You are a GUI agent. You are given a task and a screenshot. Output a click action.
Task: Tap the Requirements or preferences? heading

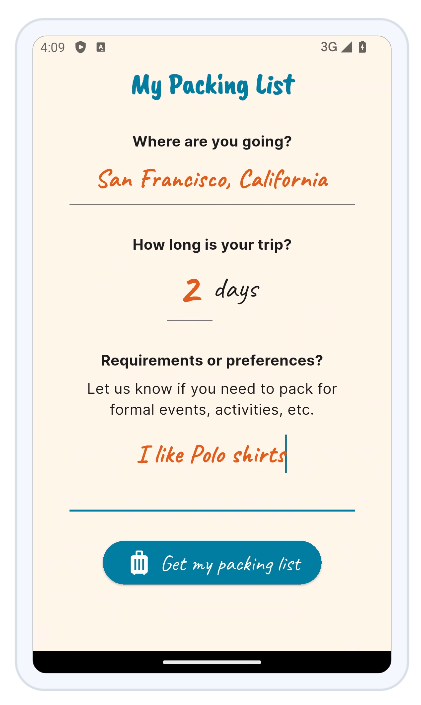(212, 361)
